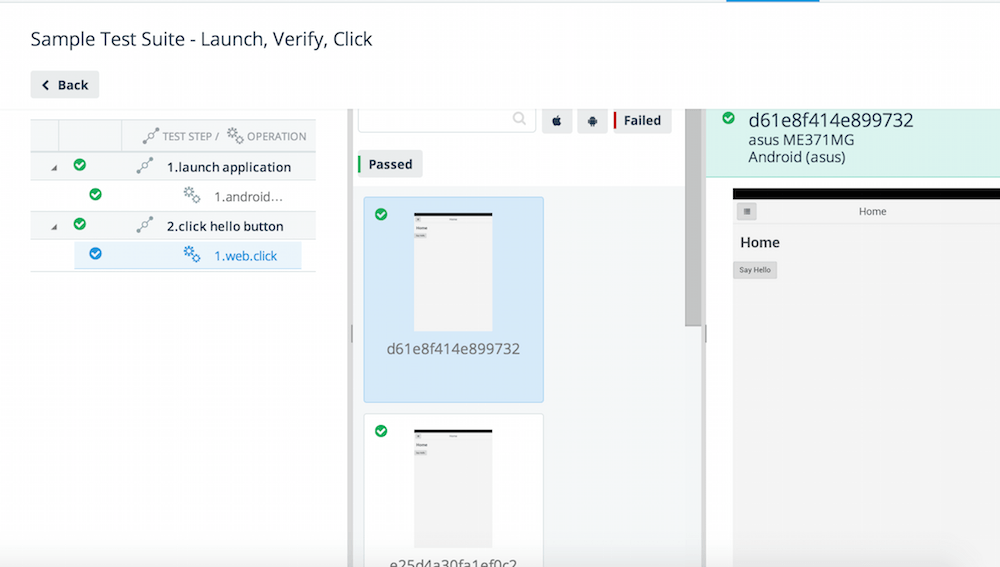Click 'Sample Test Suite - Launch, Verify, Click' title
This screenshot has width=1000, height=567.
pyautogui.click(x=202, y=39)
